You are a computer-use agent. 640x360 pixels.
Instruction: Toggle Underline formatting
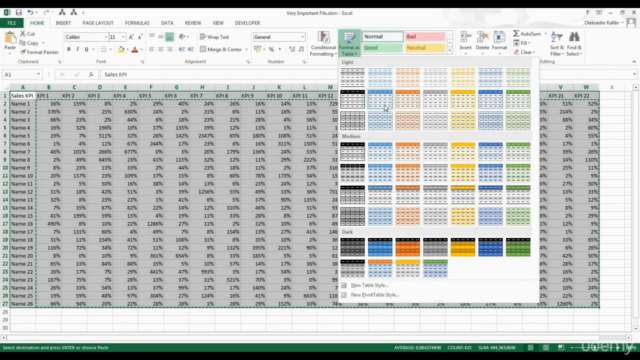tap(86, 49)
